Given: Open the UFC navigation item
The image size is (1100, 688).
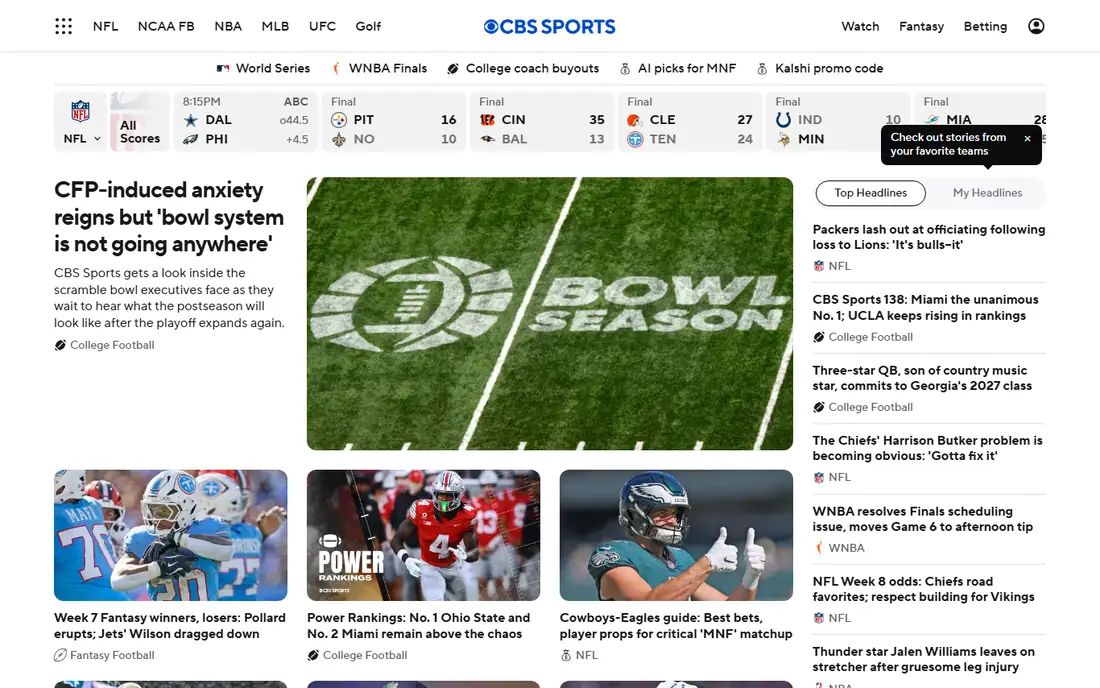Looking at the screenshot, I should pyautogui.click(x=322, y=26).
